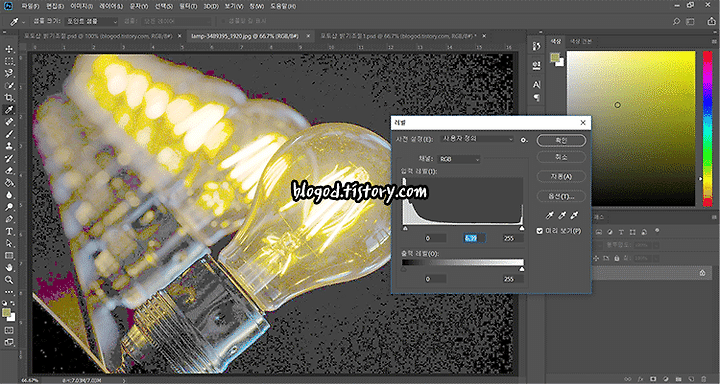This screenshot has height=385, width=720.
Task: Click the 자동(A) auto button
Action: click(x=561, y=176)
